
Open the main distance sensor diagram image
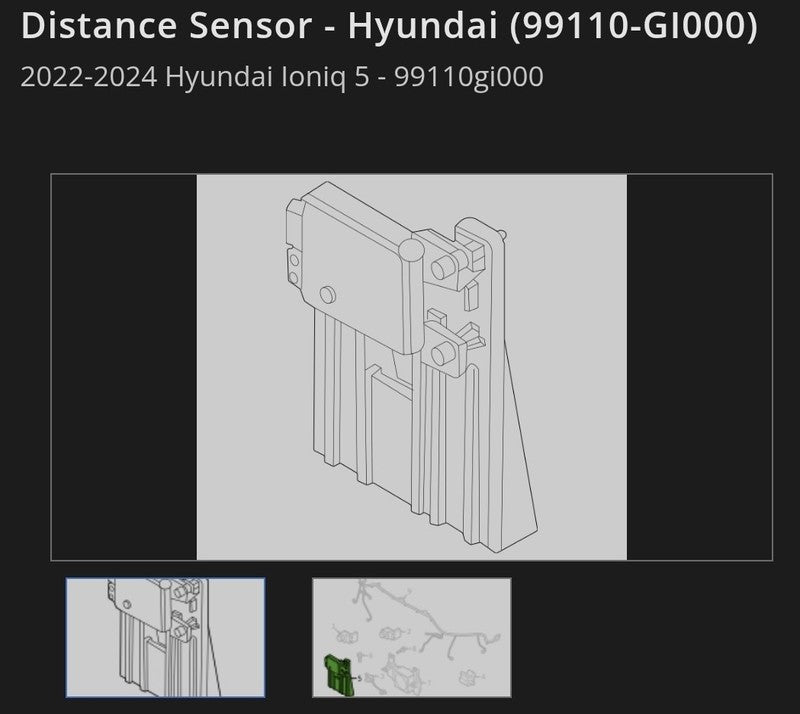(x=412, y=367)
